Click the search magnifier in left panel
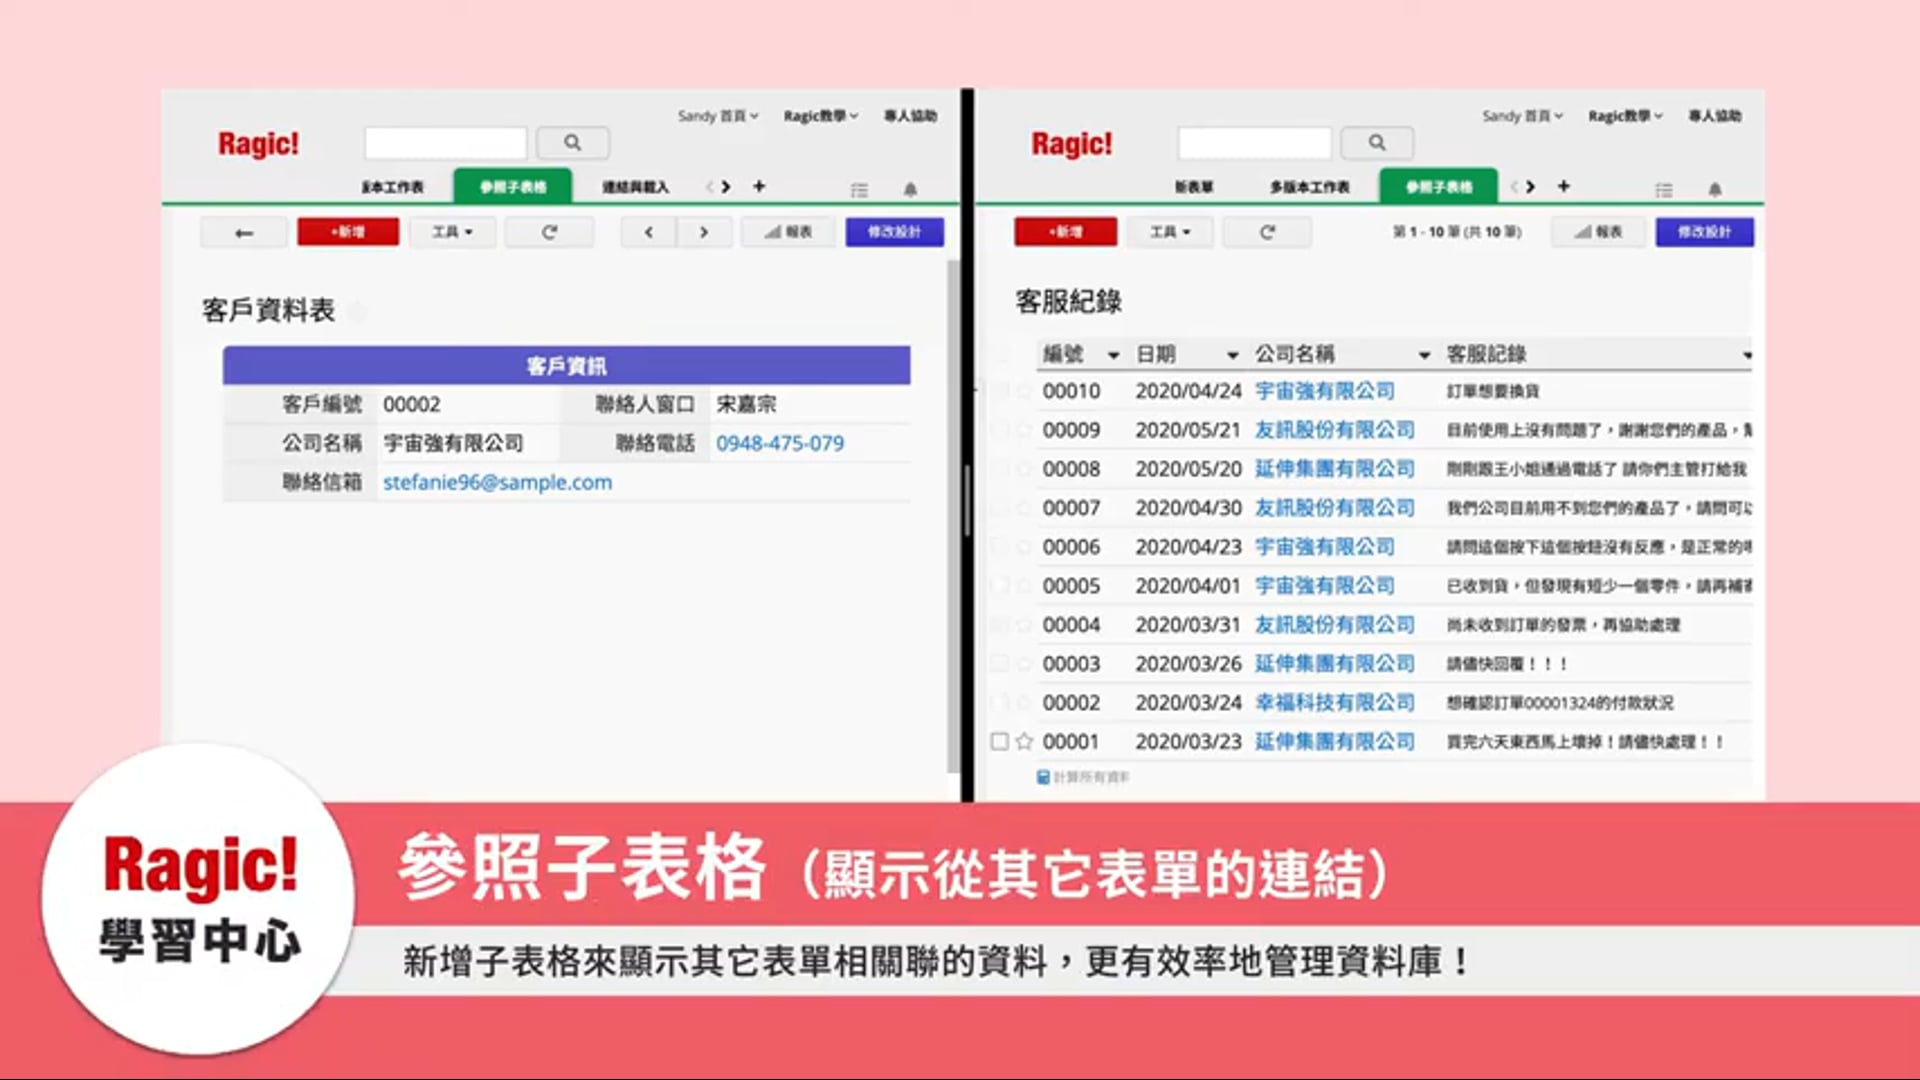Image resolution: width=1920 pixels, height=1080 pixels. point(572,143)
